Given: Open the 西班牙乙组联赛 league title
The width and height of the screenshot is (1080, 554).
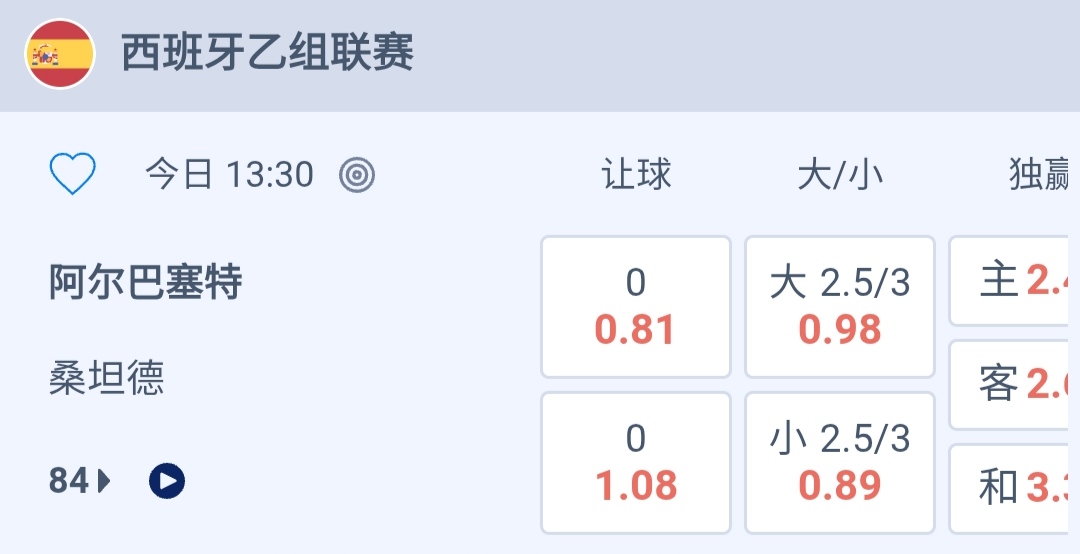Looking at the screenshot, I should pos(268,53).
